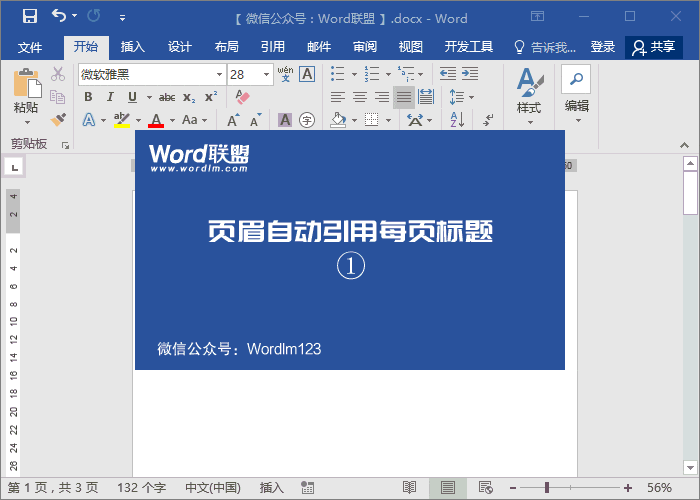
Task: Switch to the 布局 ribbon tab
Action: (226, 47)
